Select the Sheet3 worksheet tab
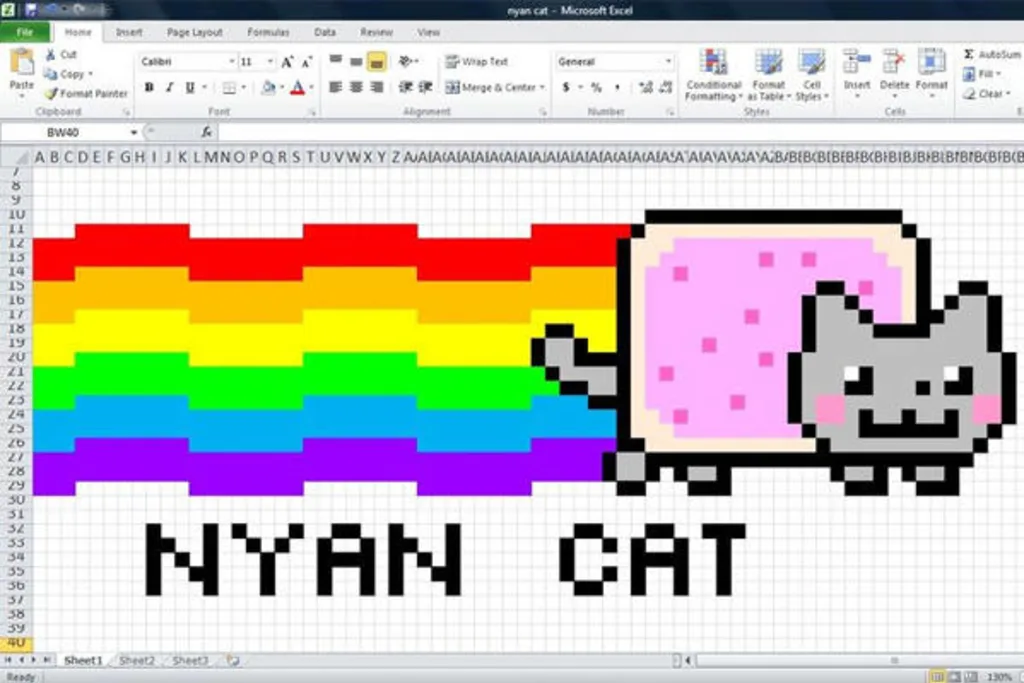 [x=190, y=660]
